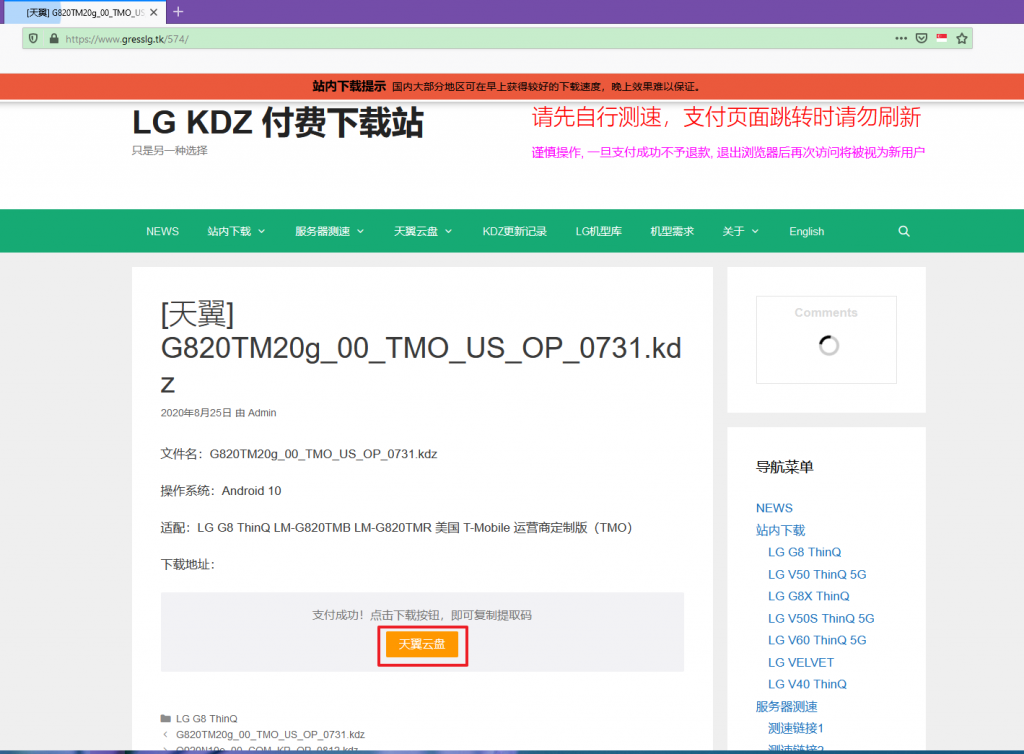Click the 2020年8月25日 post date
The image size is (1024, 754).
196,413
